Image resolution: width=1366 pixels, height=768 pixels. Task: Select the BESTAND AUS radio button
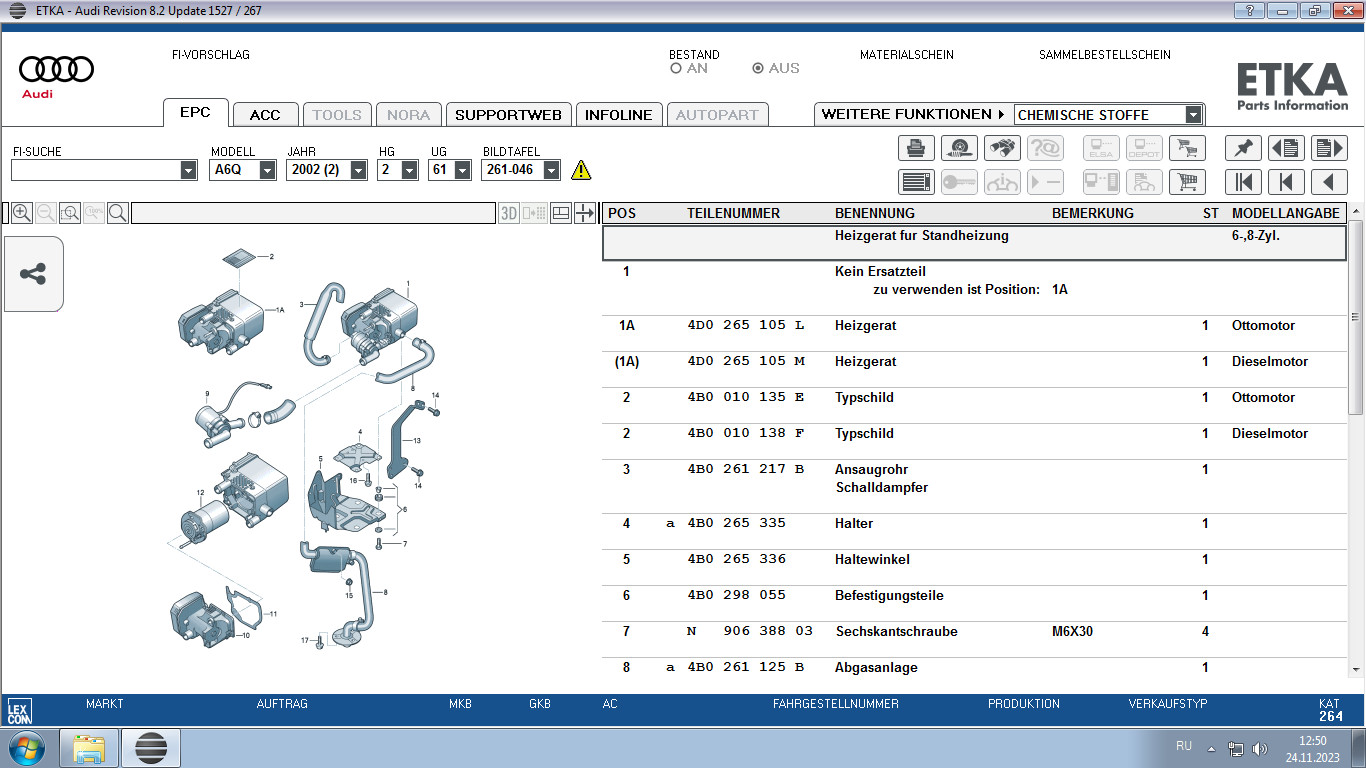758,69
